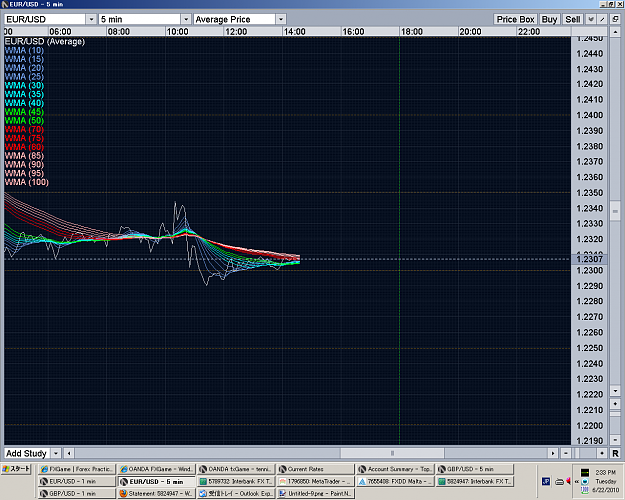
Task: Click the detach chart window icon
Action: (615, 19)
